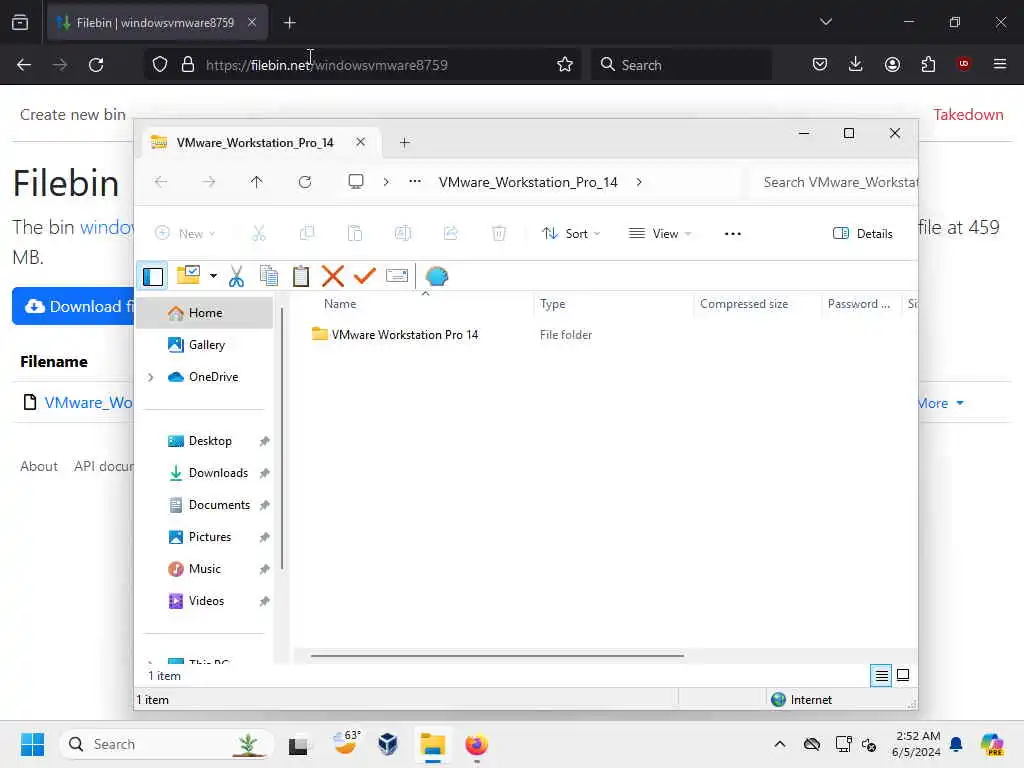
Task: Click the Password column header
Action: pyautogui.click(x=859, y=304)
